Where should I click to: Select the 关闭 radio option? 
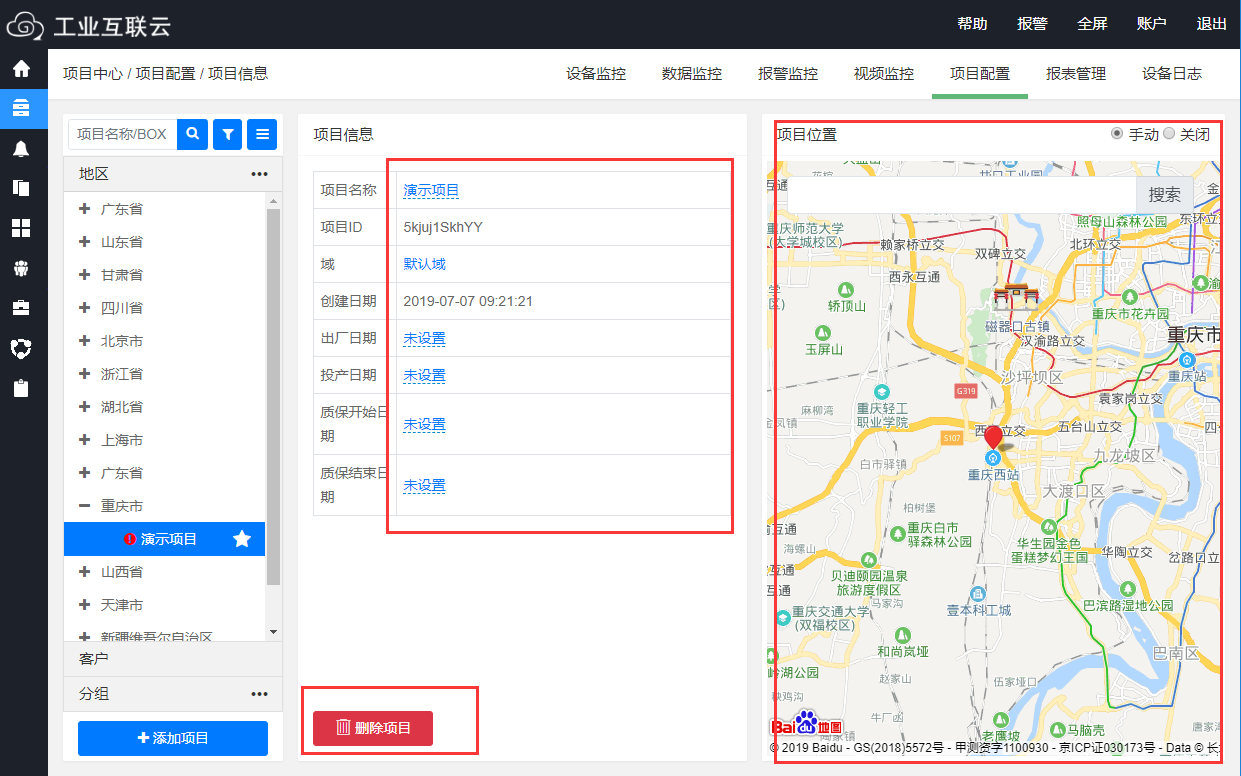coord(1169,134)
